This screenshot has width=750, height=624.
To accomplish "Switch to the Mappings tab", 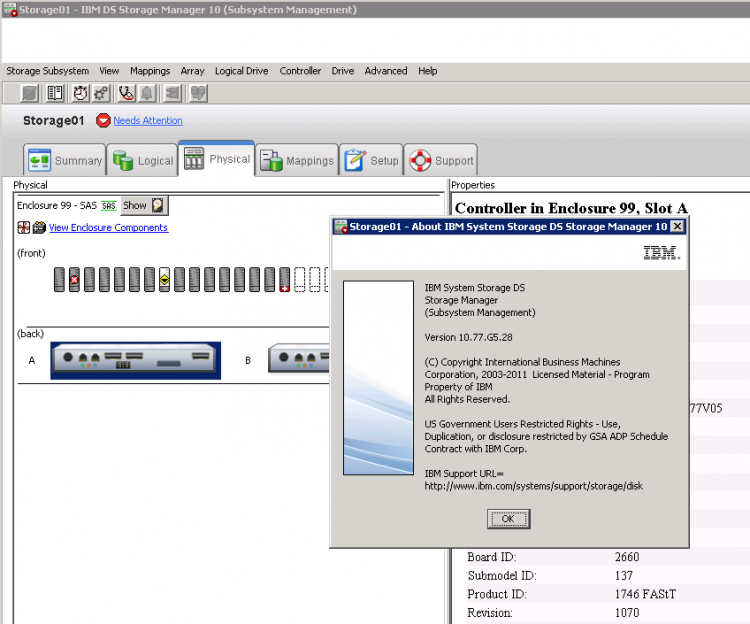I will (297, 160).
